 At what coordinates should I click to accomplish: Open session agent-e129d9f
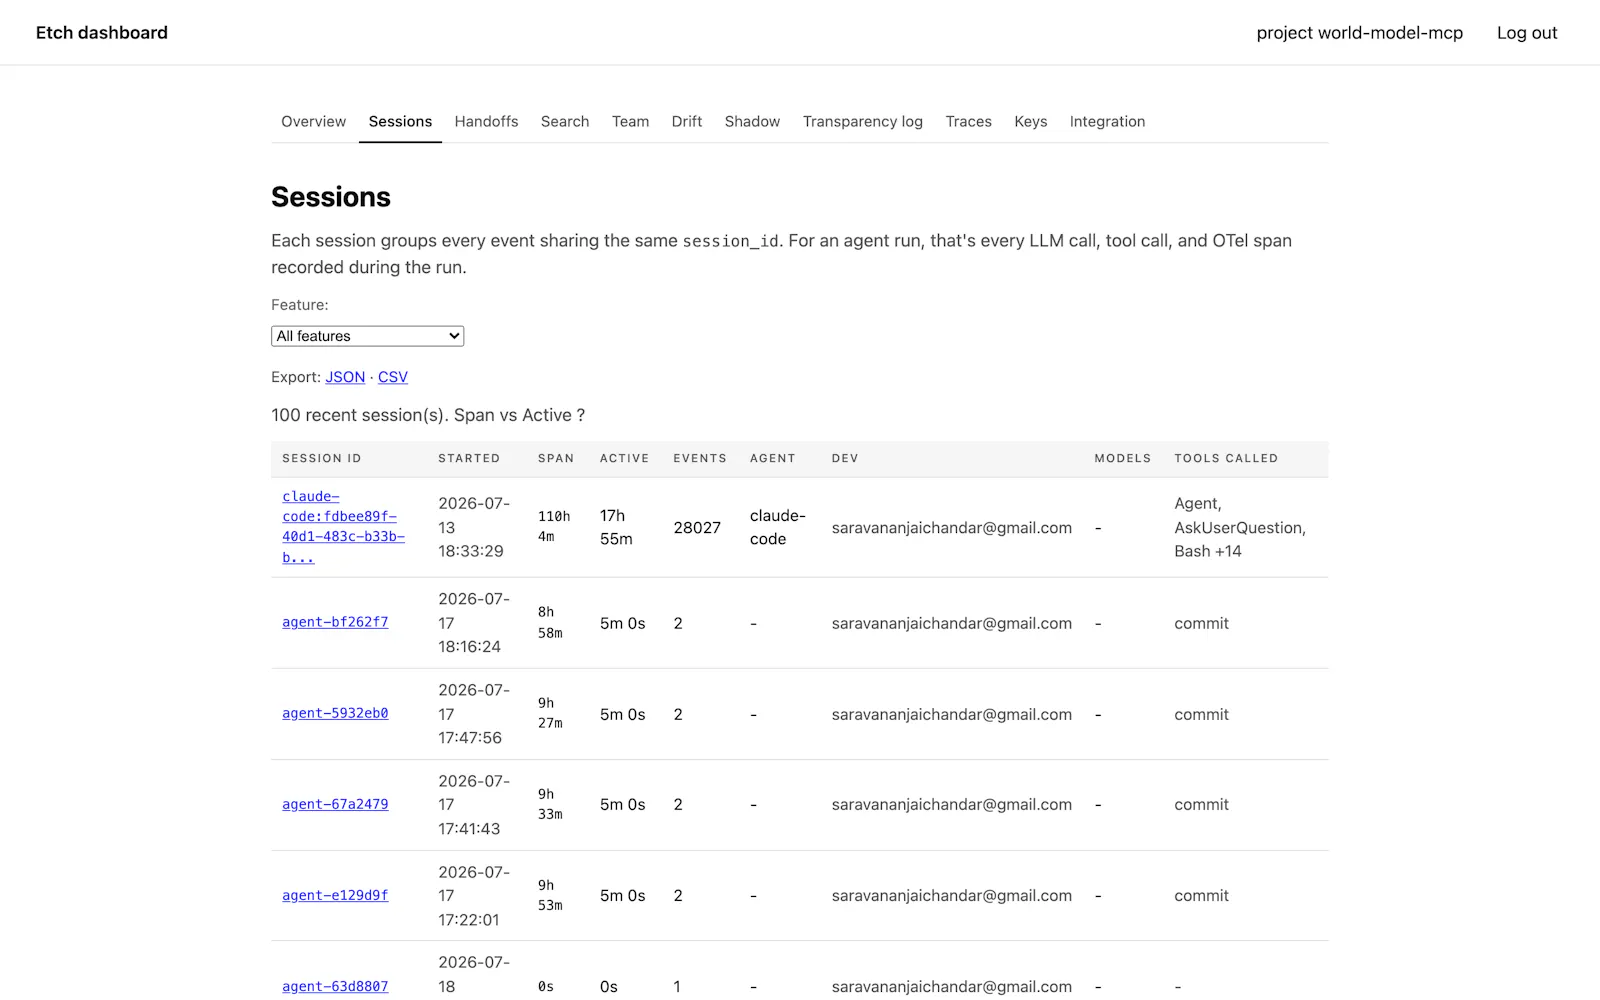click(335, 895)
